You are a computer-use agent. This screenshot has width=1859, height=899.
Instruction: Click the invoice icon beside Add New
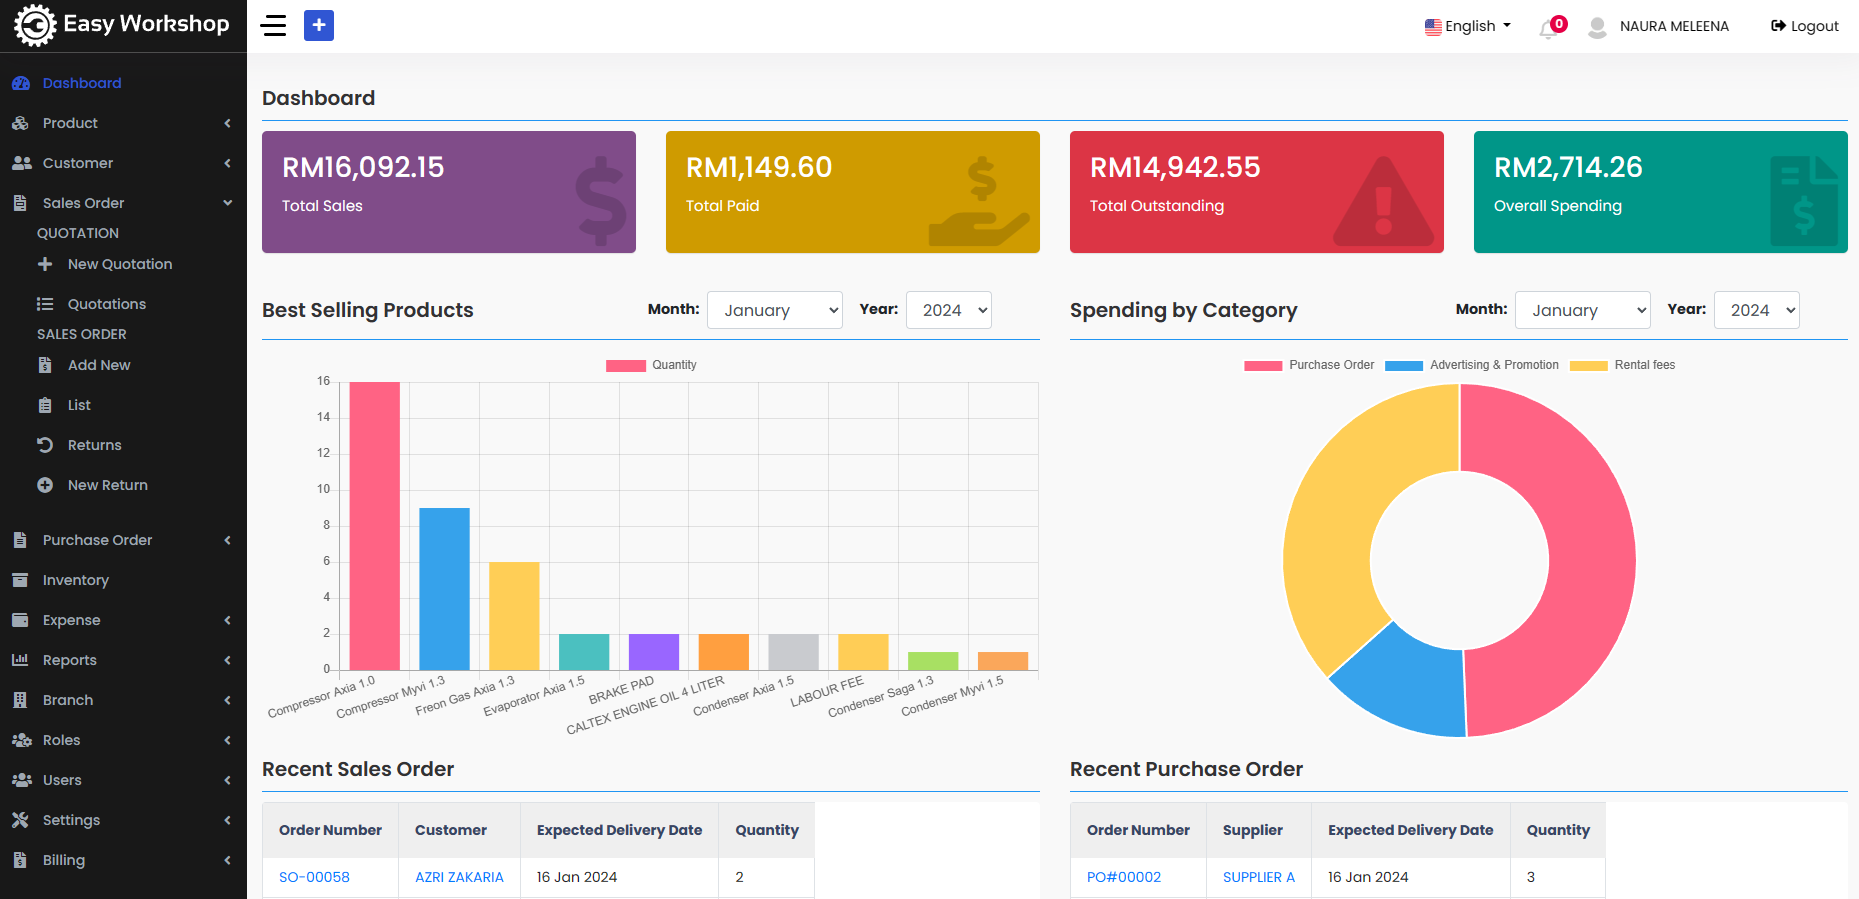click(x=45, y=365)
